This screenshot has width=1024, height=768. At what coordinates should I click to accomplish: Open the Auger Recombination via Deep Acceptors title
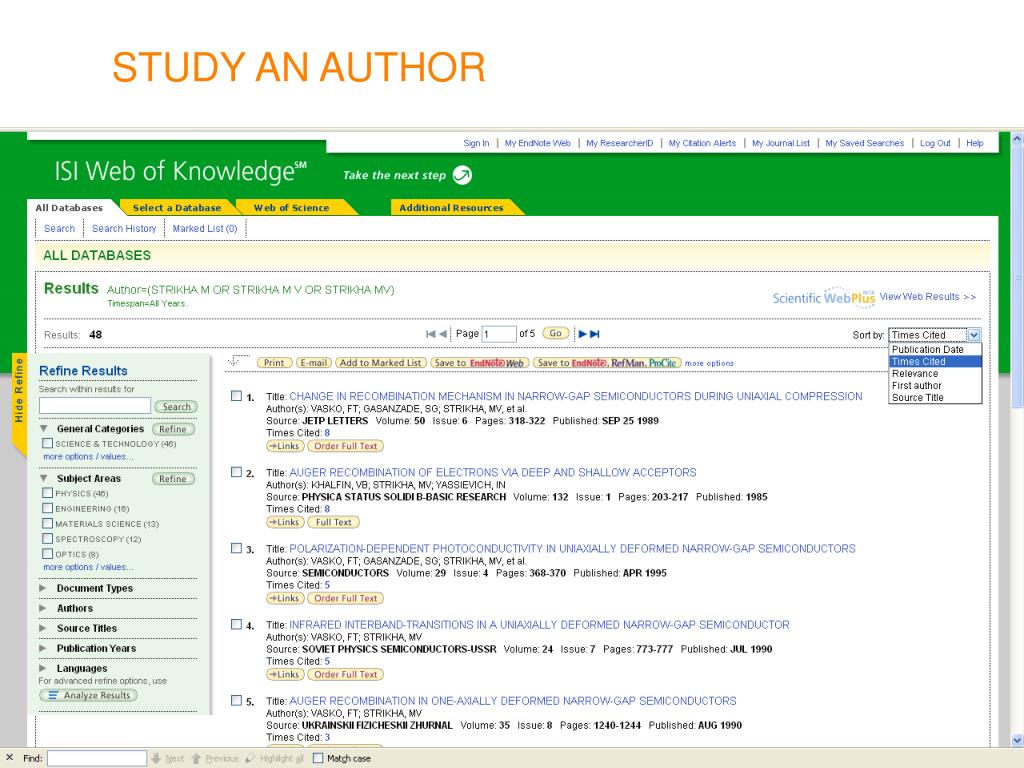coord(492,472)
